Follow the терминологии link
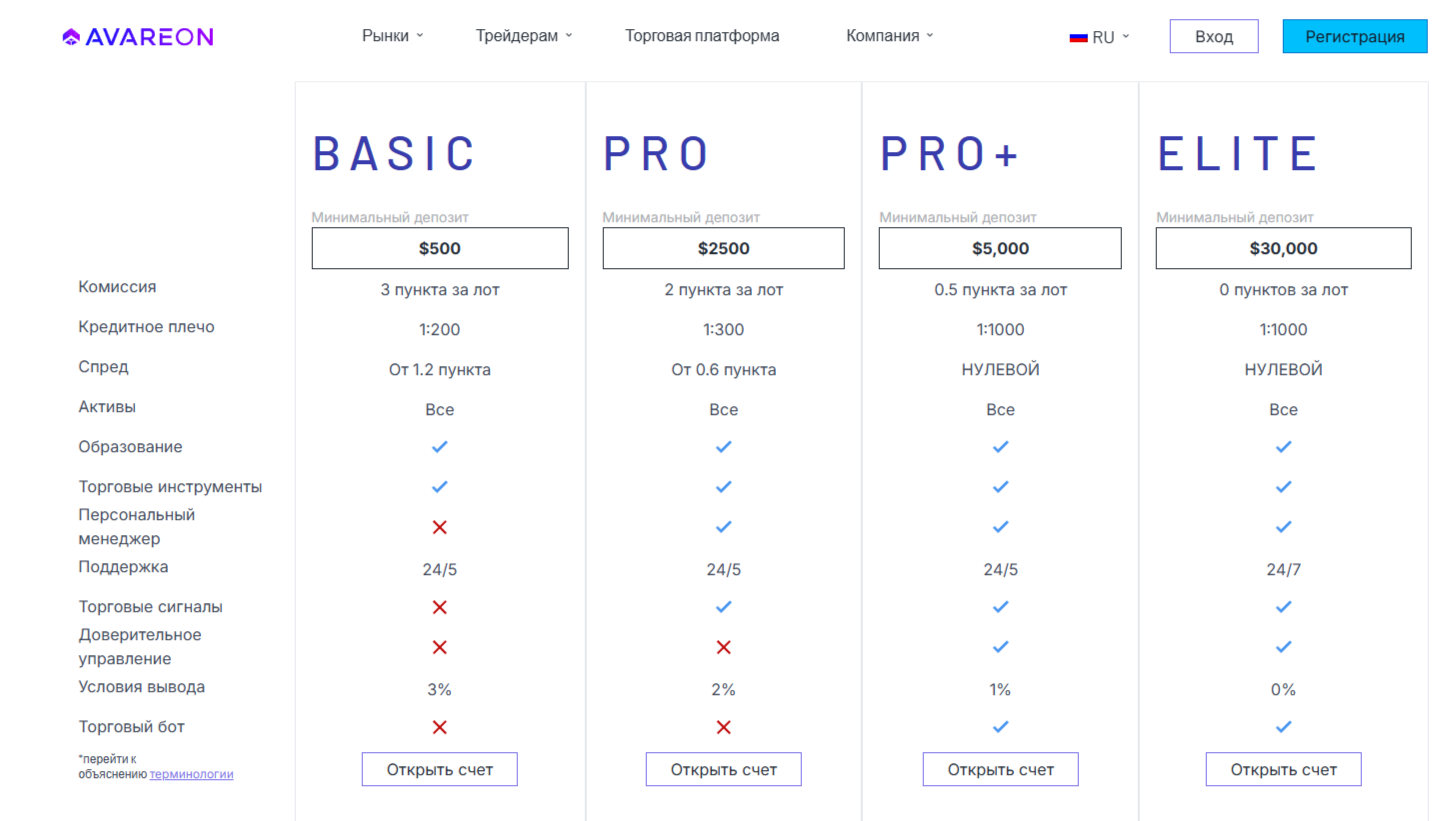This screenshot has height=821, width=1452. tap(192, 774)
